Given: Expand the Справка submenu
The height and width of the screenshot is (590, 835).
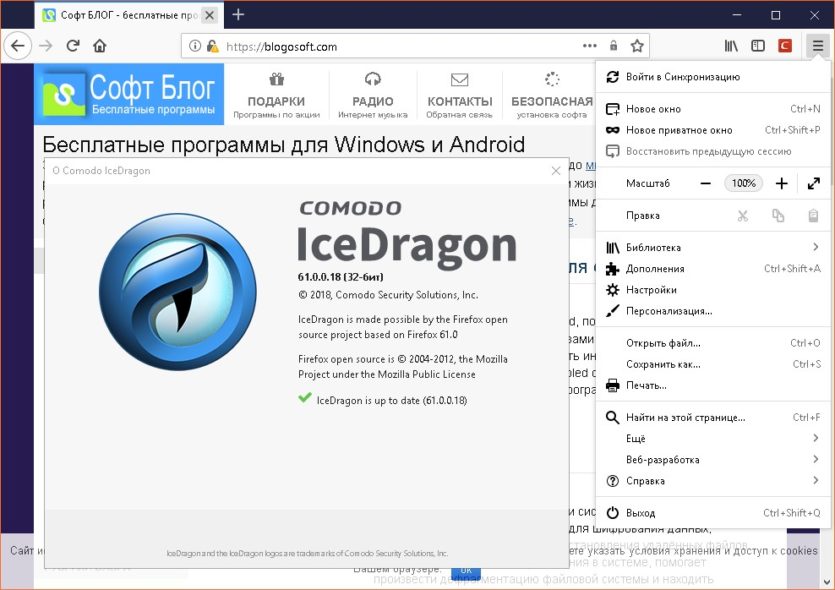Looking at the screenshot, I should coord(713,481).
